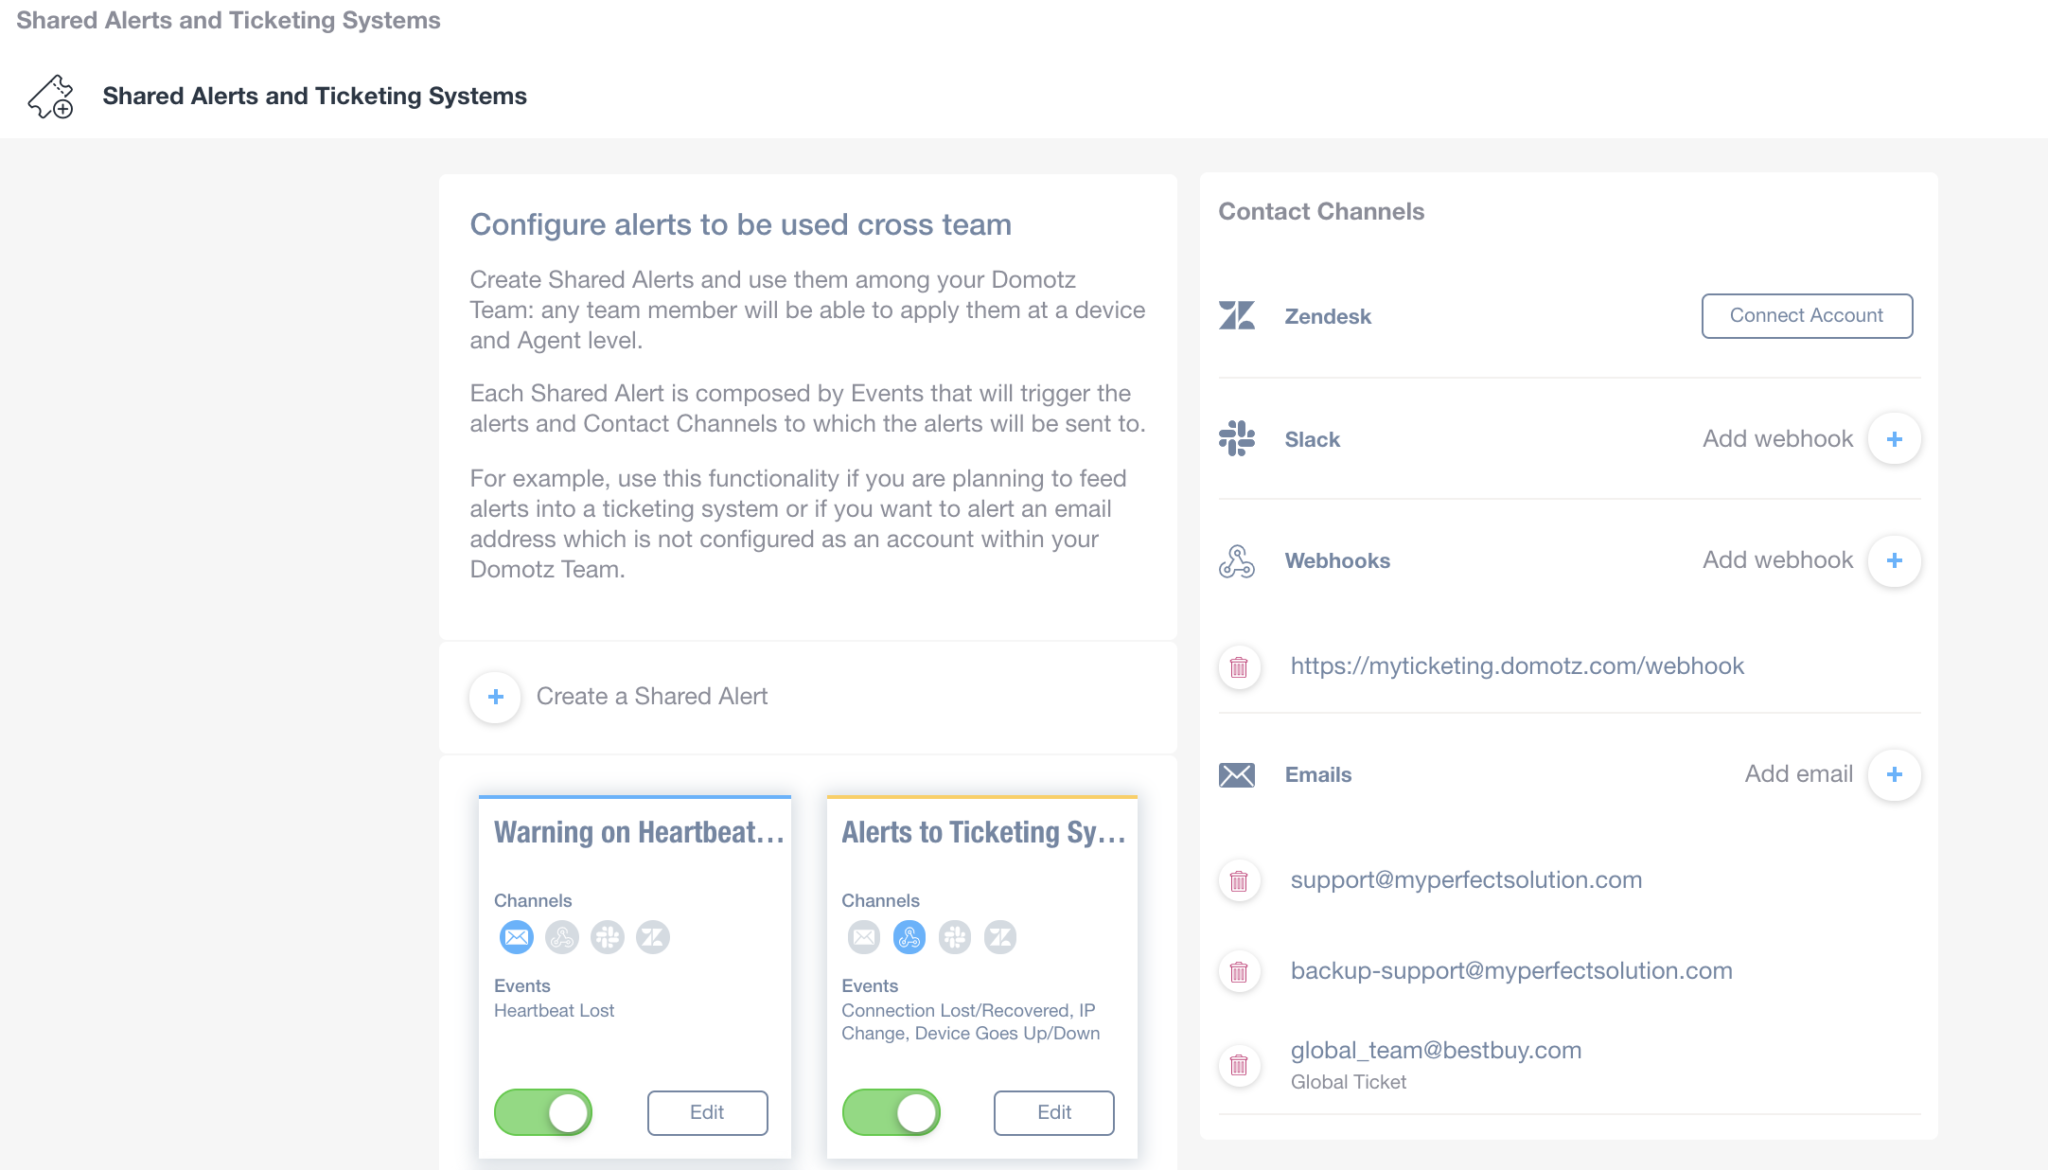Click the Contact Channels heading
Screen dimensions: 2048x1170
[1321, 212]
